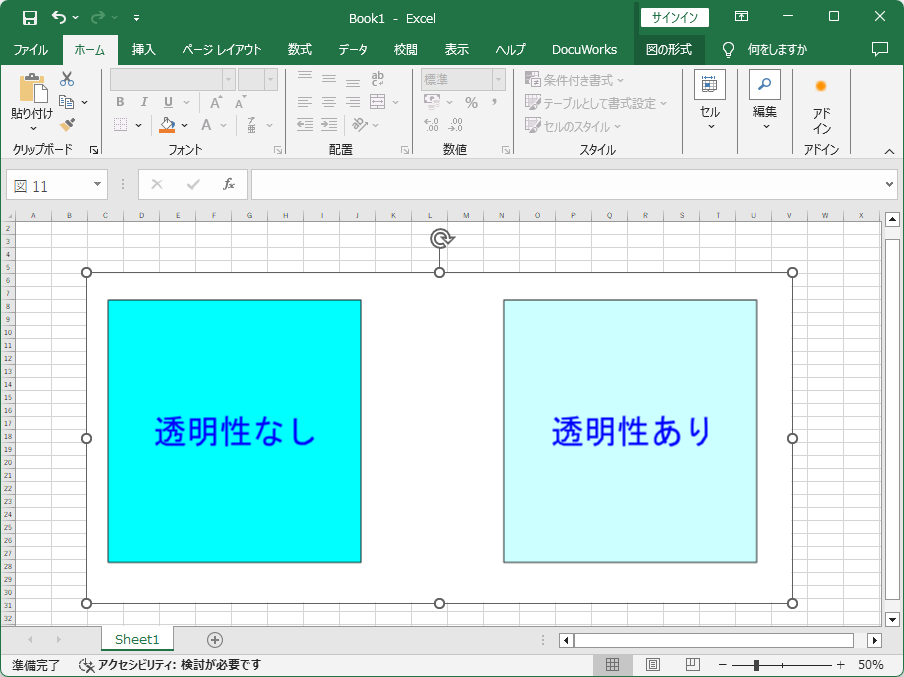The image size is (904, 677).
Task: Switch to Page Layout view
Action: pyautogui.click(x=653, y=665)
